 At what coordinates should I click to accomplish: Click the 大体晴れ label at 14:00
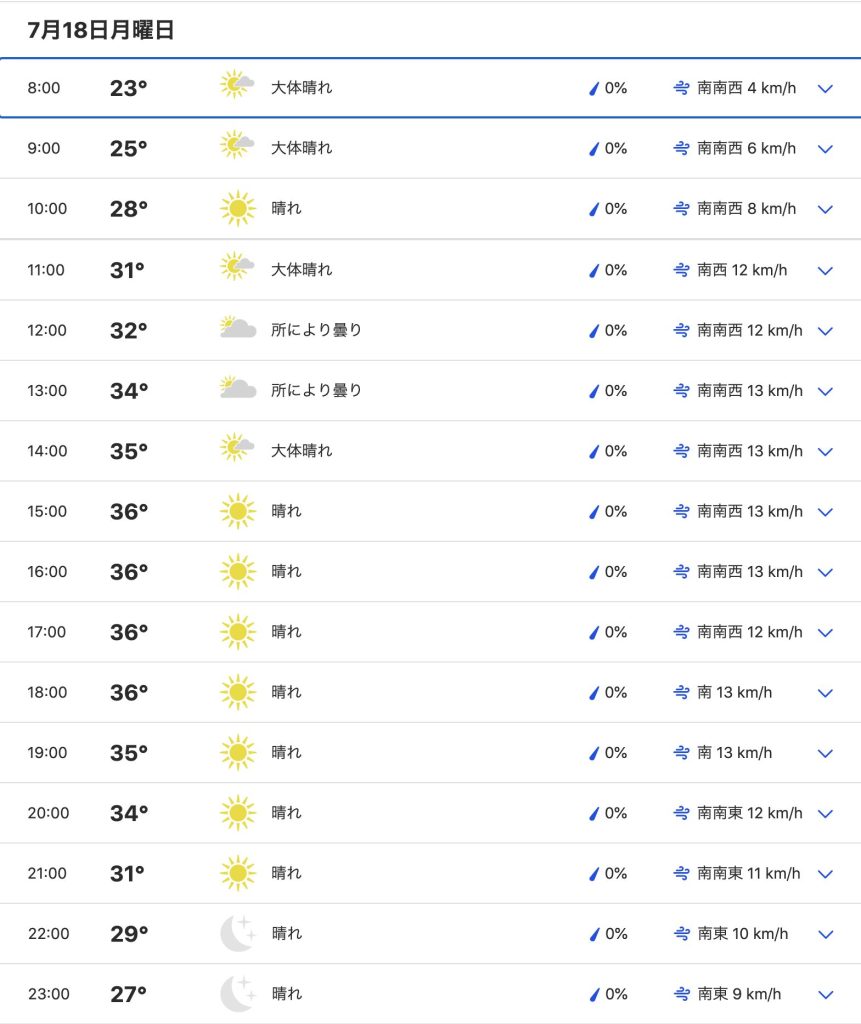point(302,451)
